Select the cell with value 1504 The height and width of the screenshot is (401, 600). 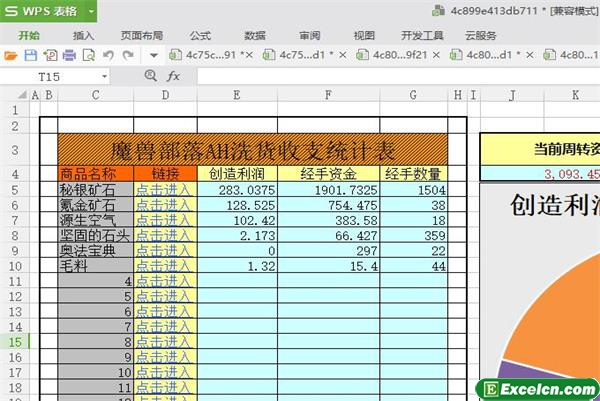coord(414,190)
